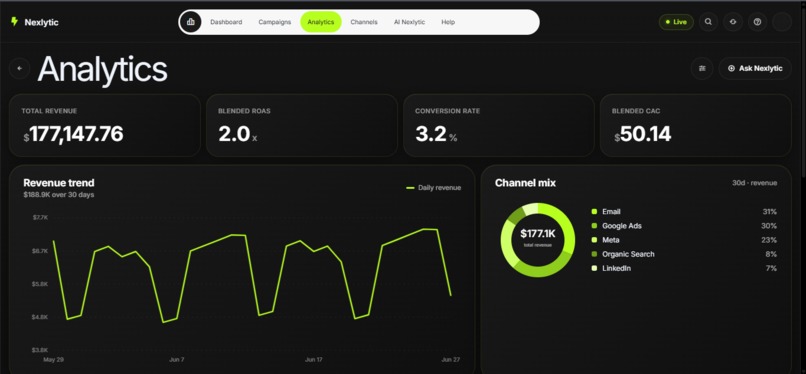Open the AI Nexlytic tab

pyautogui.click(x=409, y=22)
